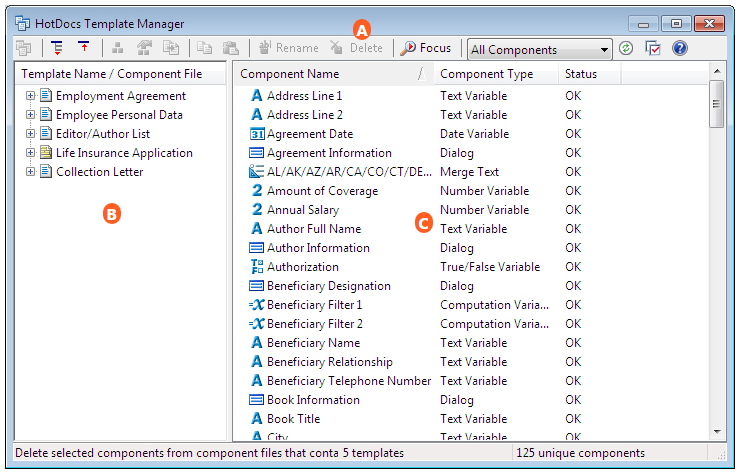Select Employee Personal Data template
The image size is (744, 475).
119,115
